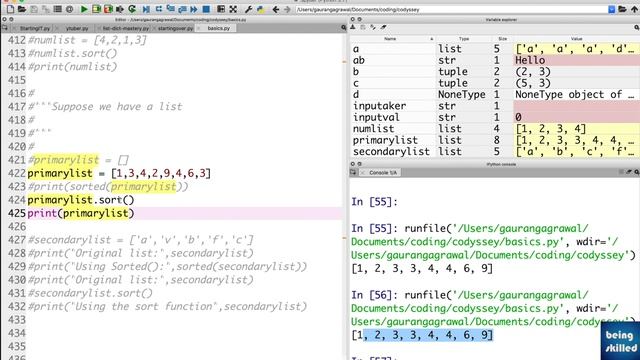Save the current file
Viewport: 640px width, 360px height.
tap(34, 9)
